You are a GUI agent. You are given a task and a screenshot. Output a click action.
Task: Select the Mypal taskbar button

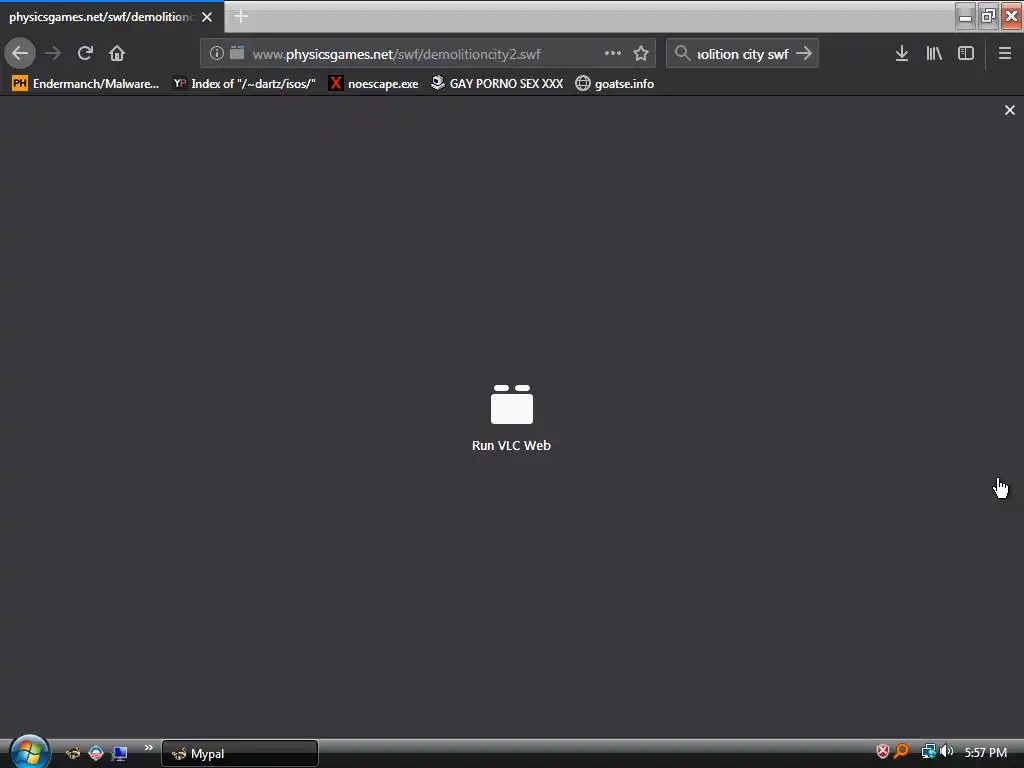pyautogui.click(x=240, y=754)
